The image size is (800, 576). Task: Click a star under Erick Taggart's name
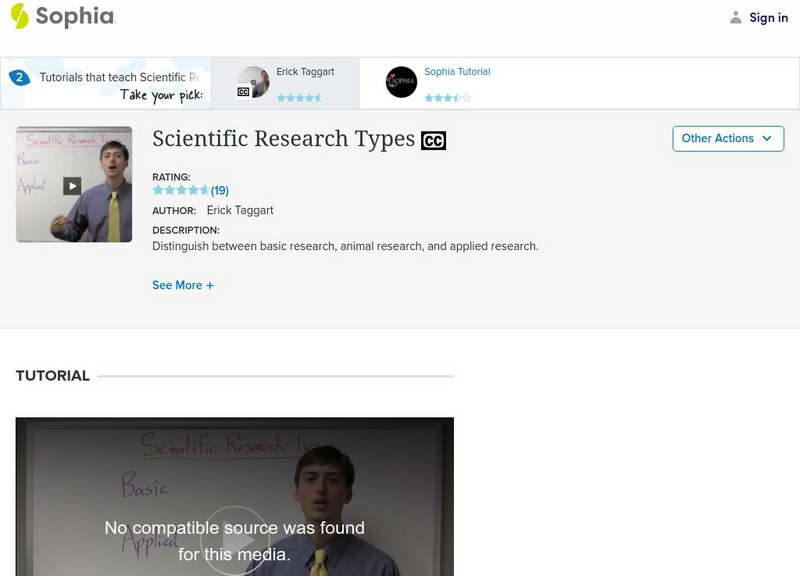pos(300,97)
